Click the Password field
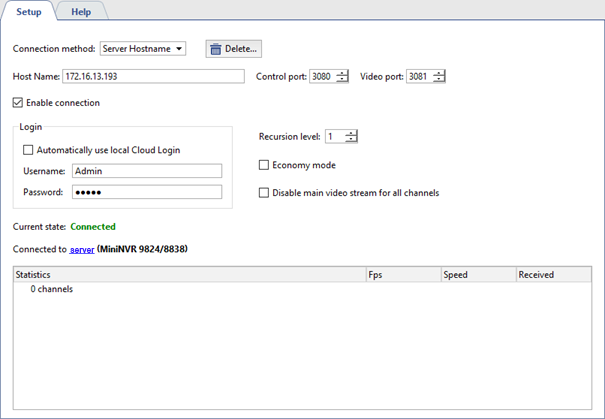Screen dimensions: 605x419 (146, 192)
